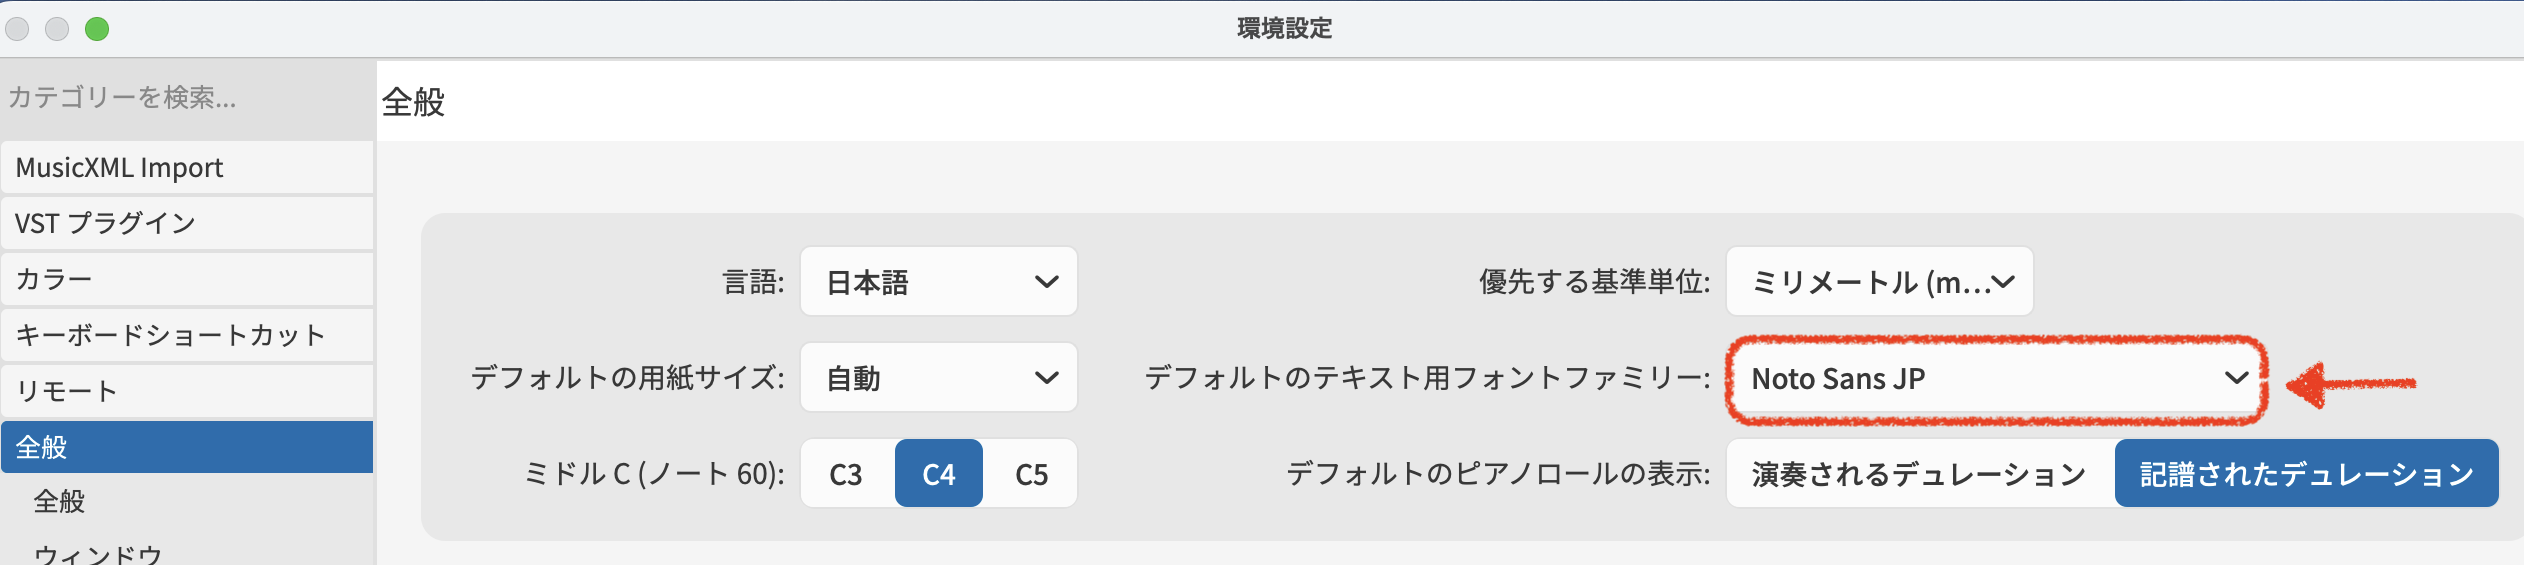Go to キーボードショートカット settings
This screenshot has height=565, width=2524.
point(186,335)
